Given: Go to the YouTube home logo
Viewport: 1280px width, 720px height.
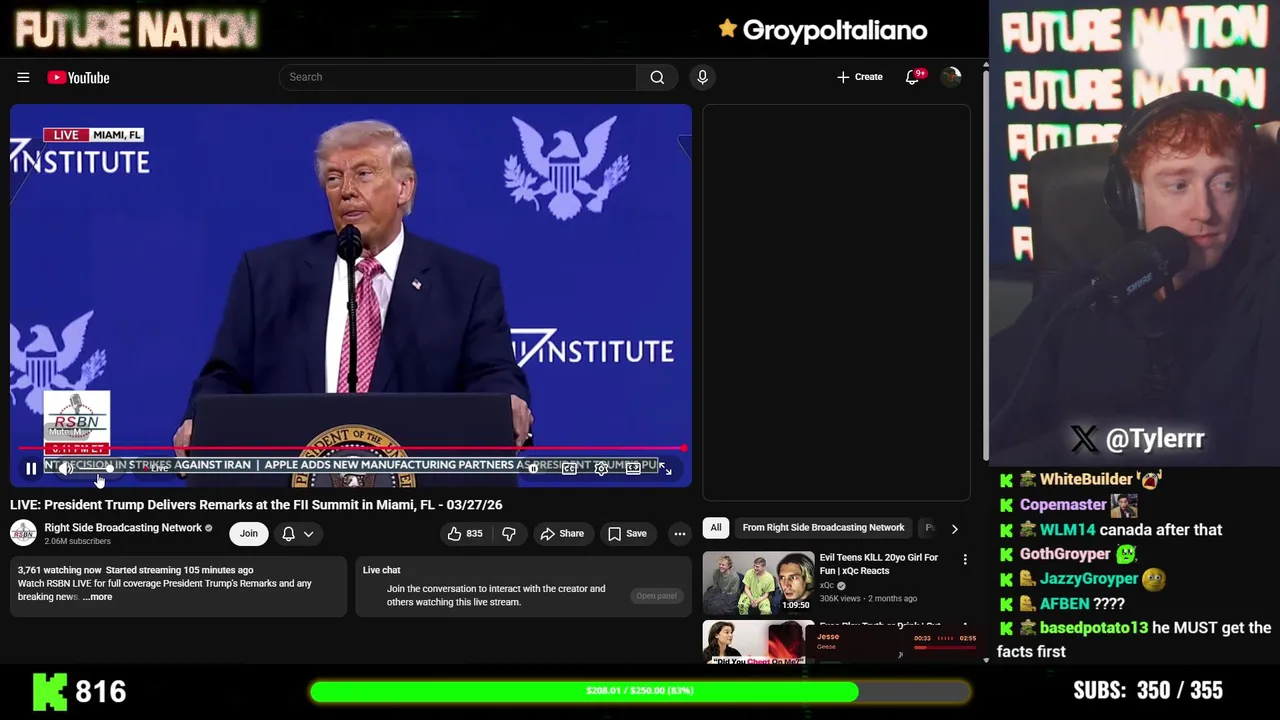Looking at the screenshot, I should click(x=78, y=77).
